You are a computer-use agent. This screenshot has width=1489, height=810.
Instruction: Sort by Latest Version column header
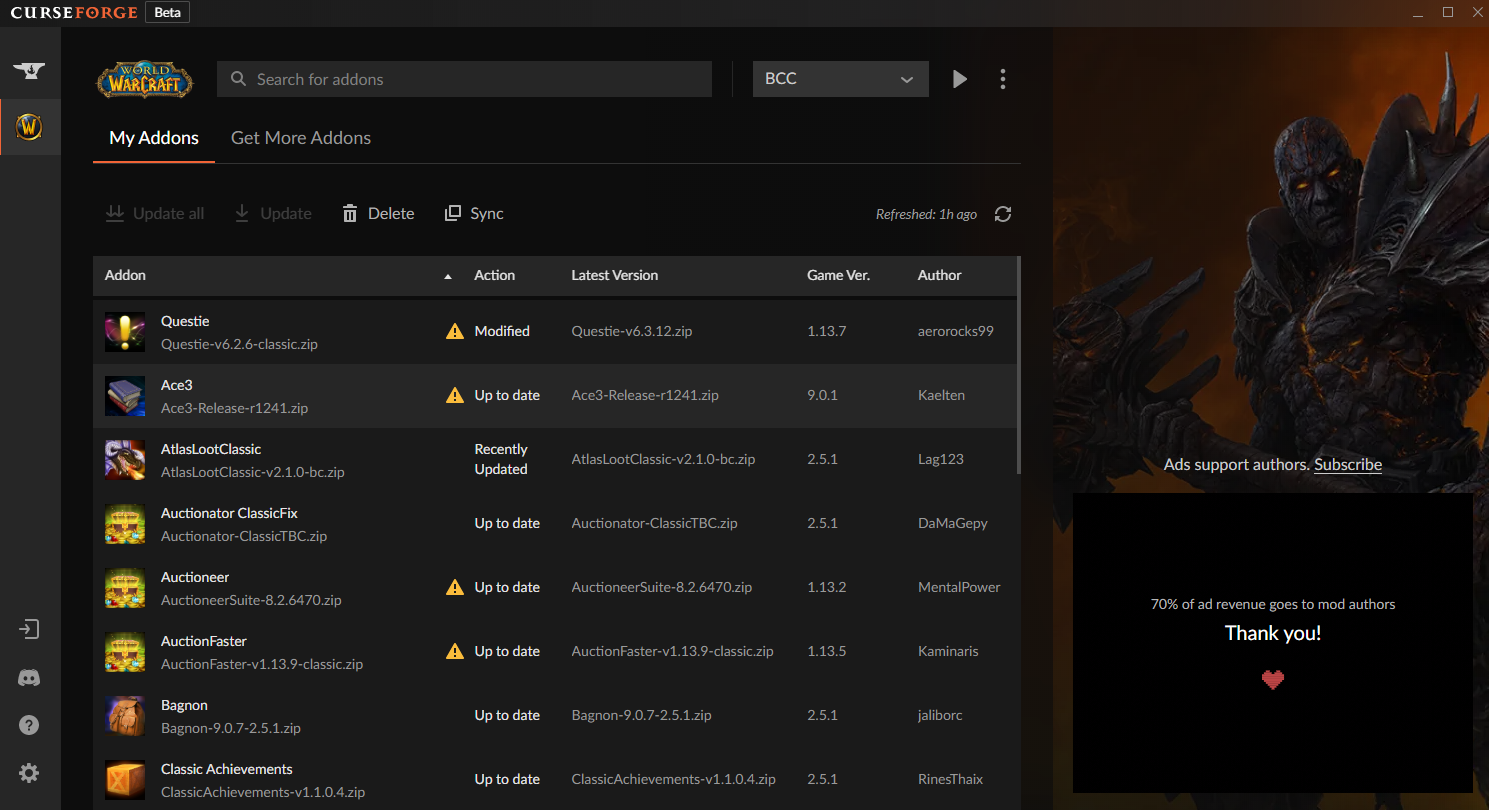click(x=615, y=275)
